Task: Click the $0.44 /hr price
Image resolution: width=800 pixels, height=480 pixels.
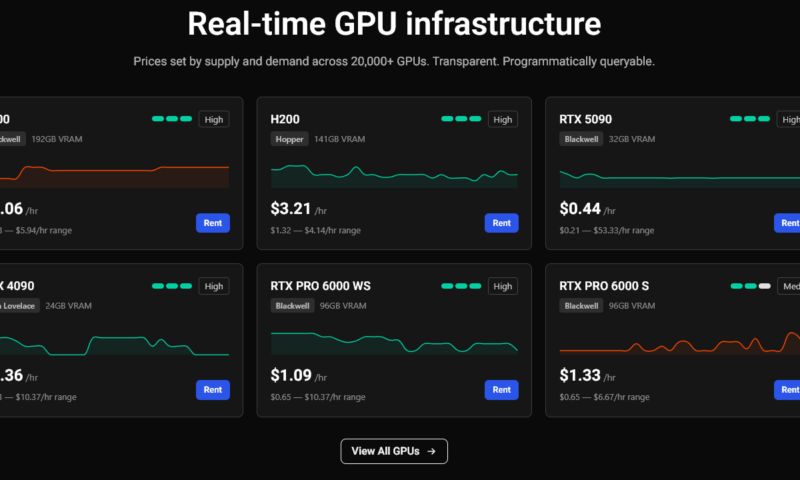Action: [587, 209]
